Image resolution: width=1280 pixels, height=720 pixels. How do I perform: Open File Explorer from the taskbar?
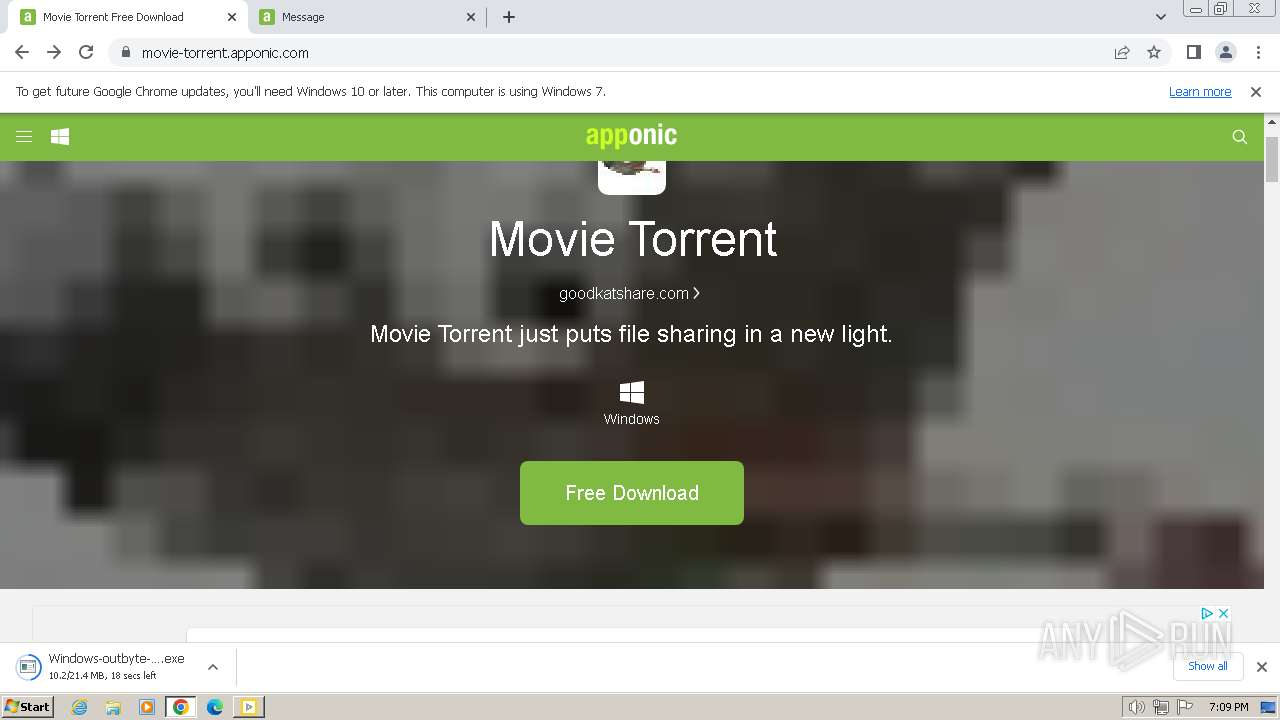[x=113, y=707]
